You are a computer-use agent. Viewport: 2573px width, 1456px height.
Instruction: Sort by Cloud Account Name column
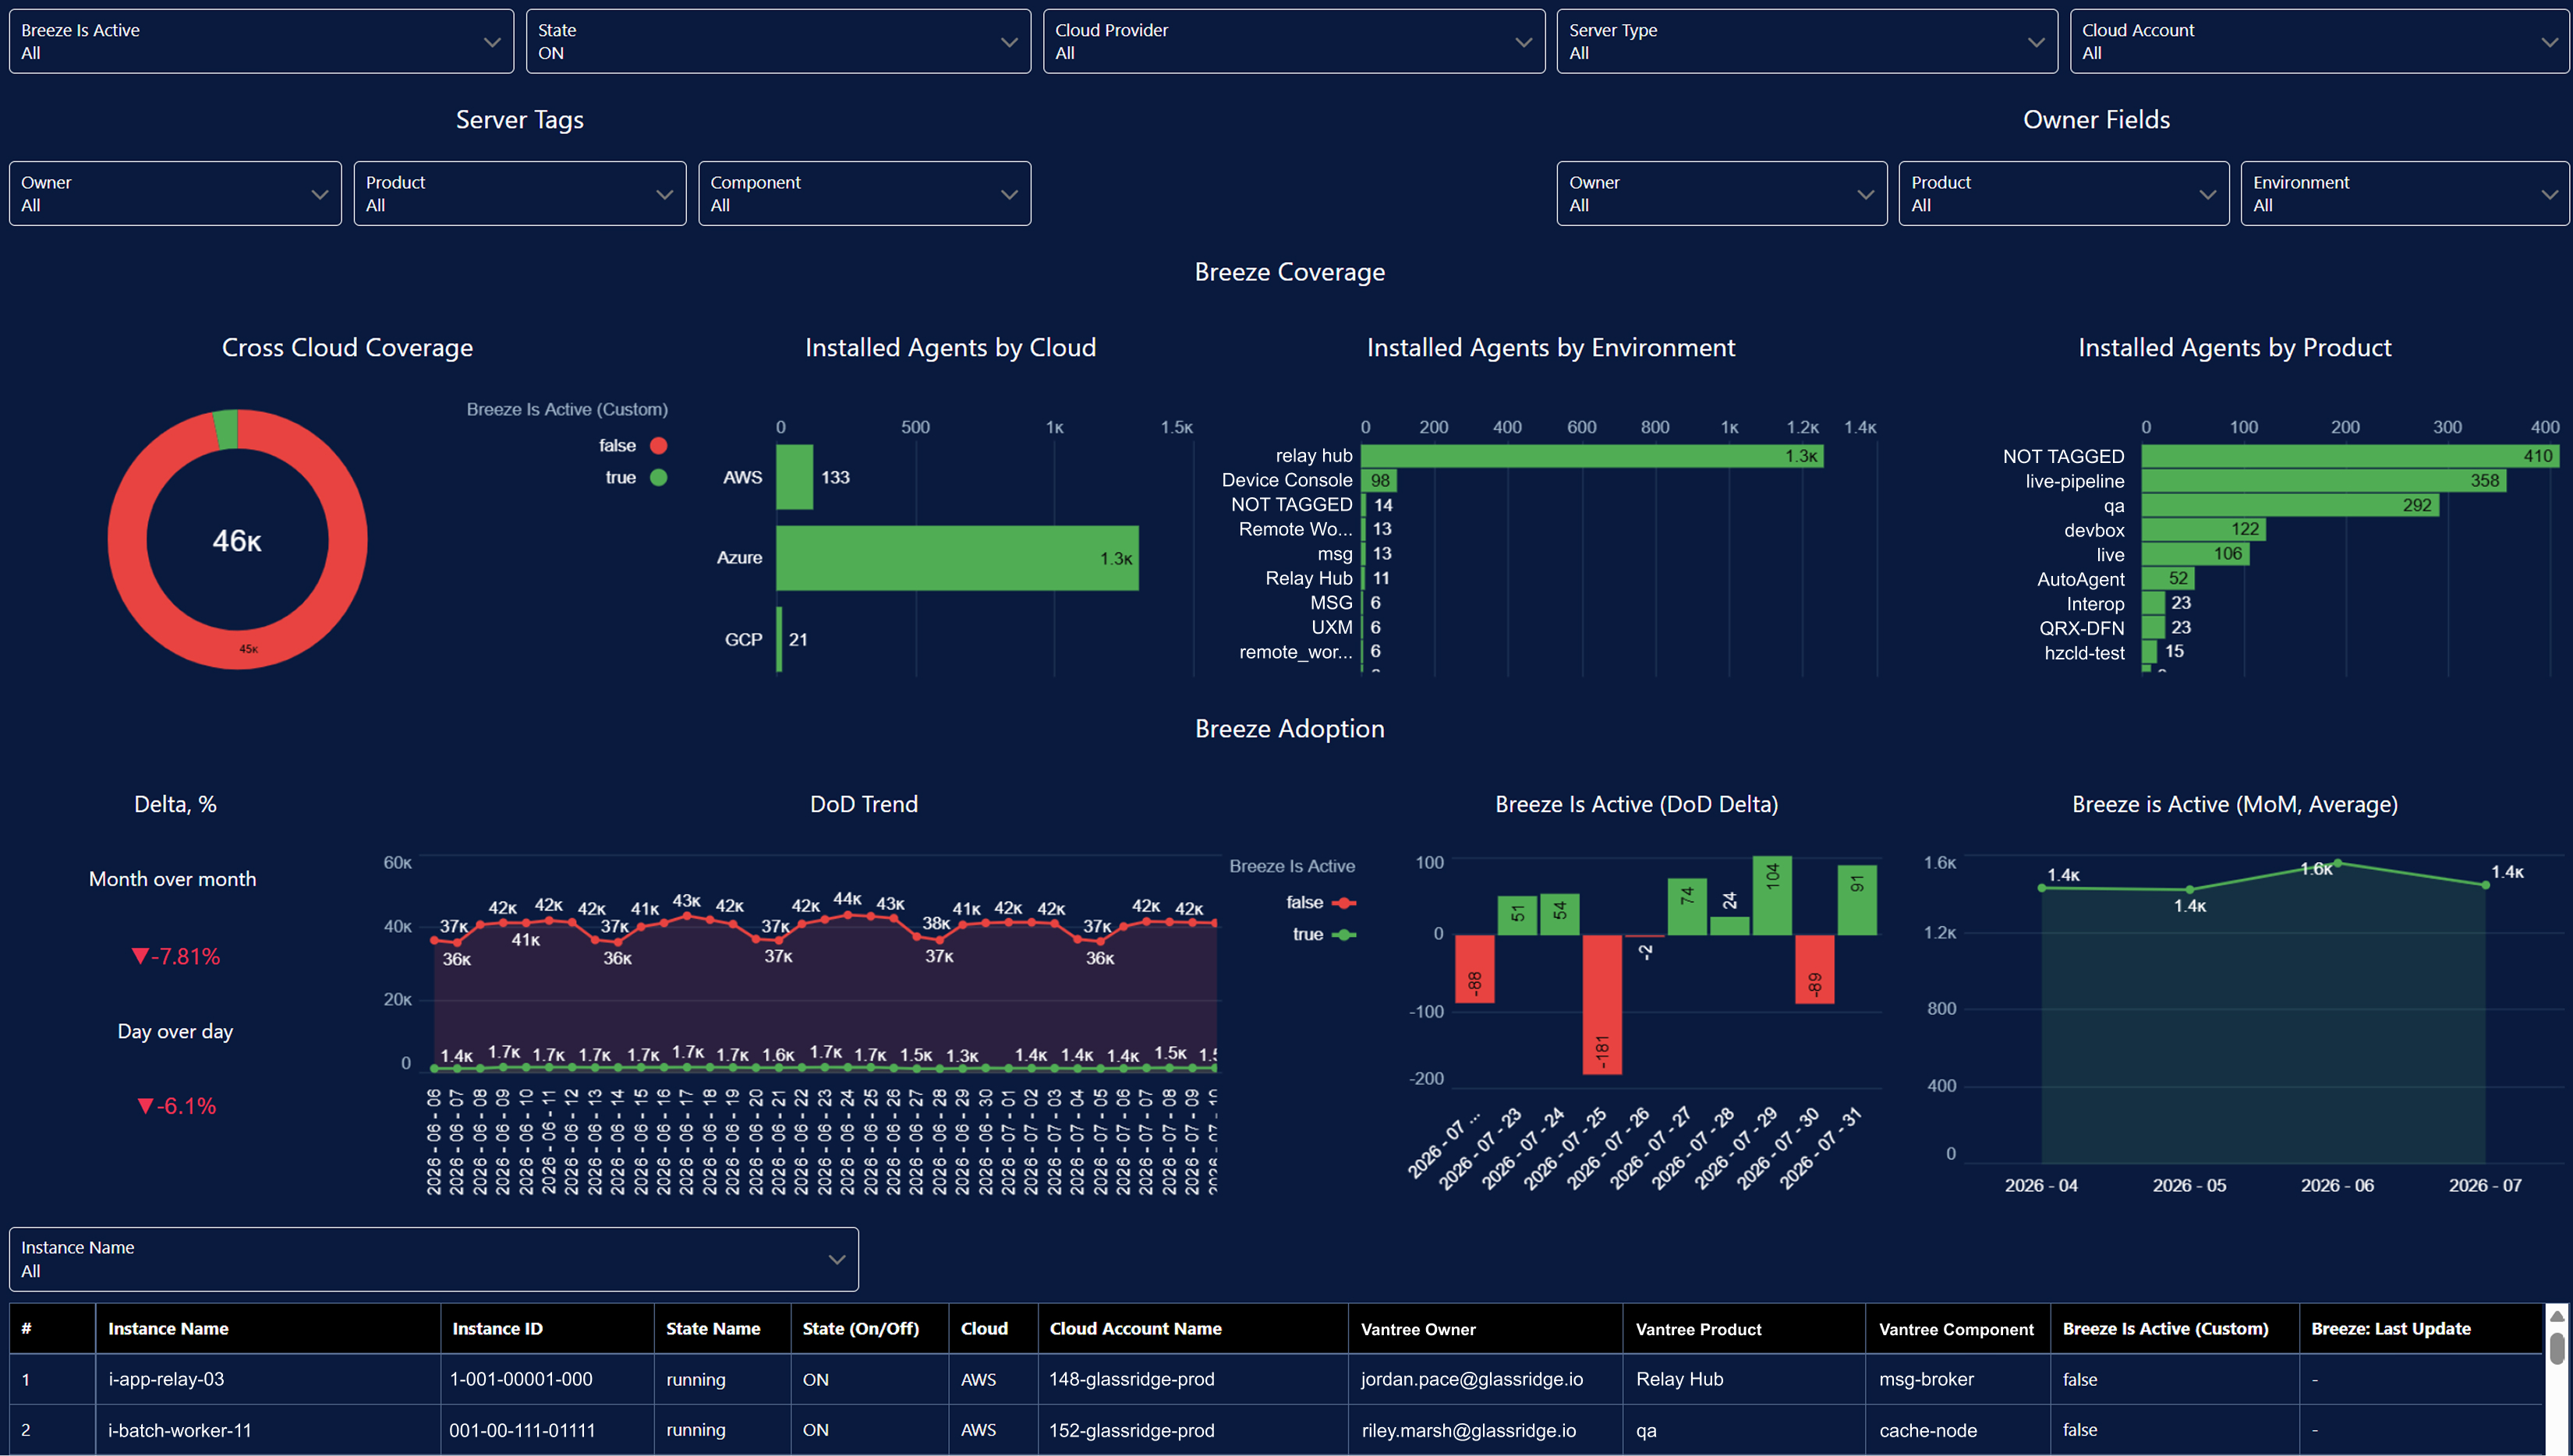pos(1193,1329)
